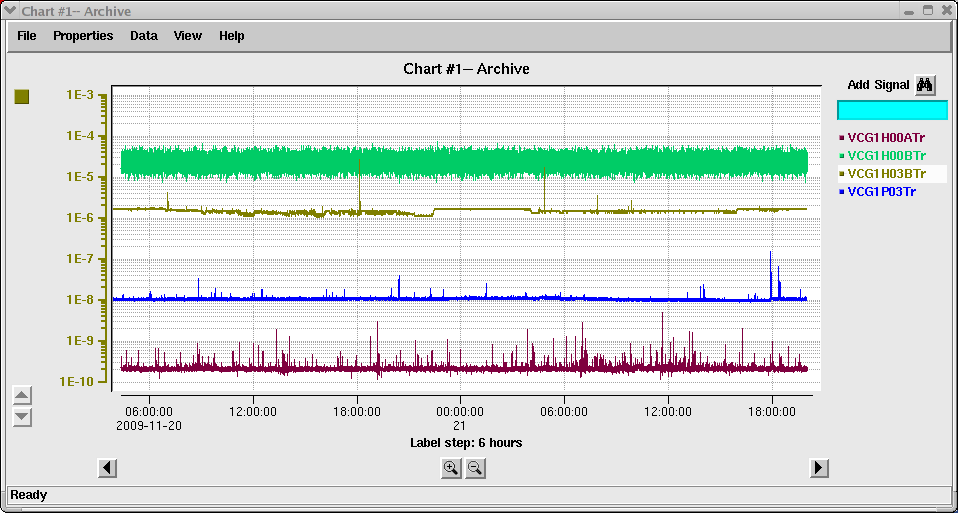The image size is (958, 513).
Task: Maximize the Chart #1 Archive window
Action: (x=928, y=10)
